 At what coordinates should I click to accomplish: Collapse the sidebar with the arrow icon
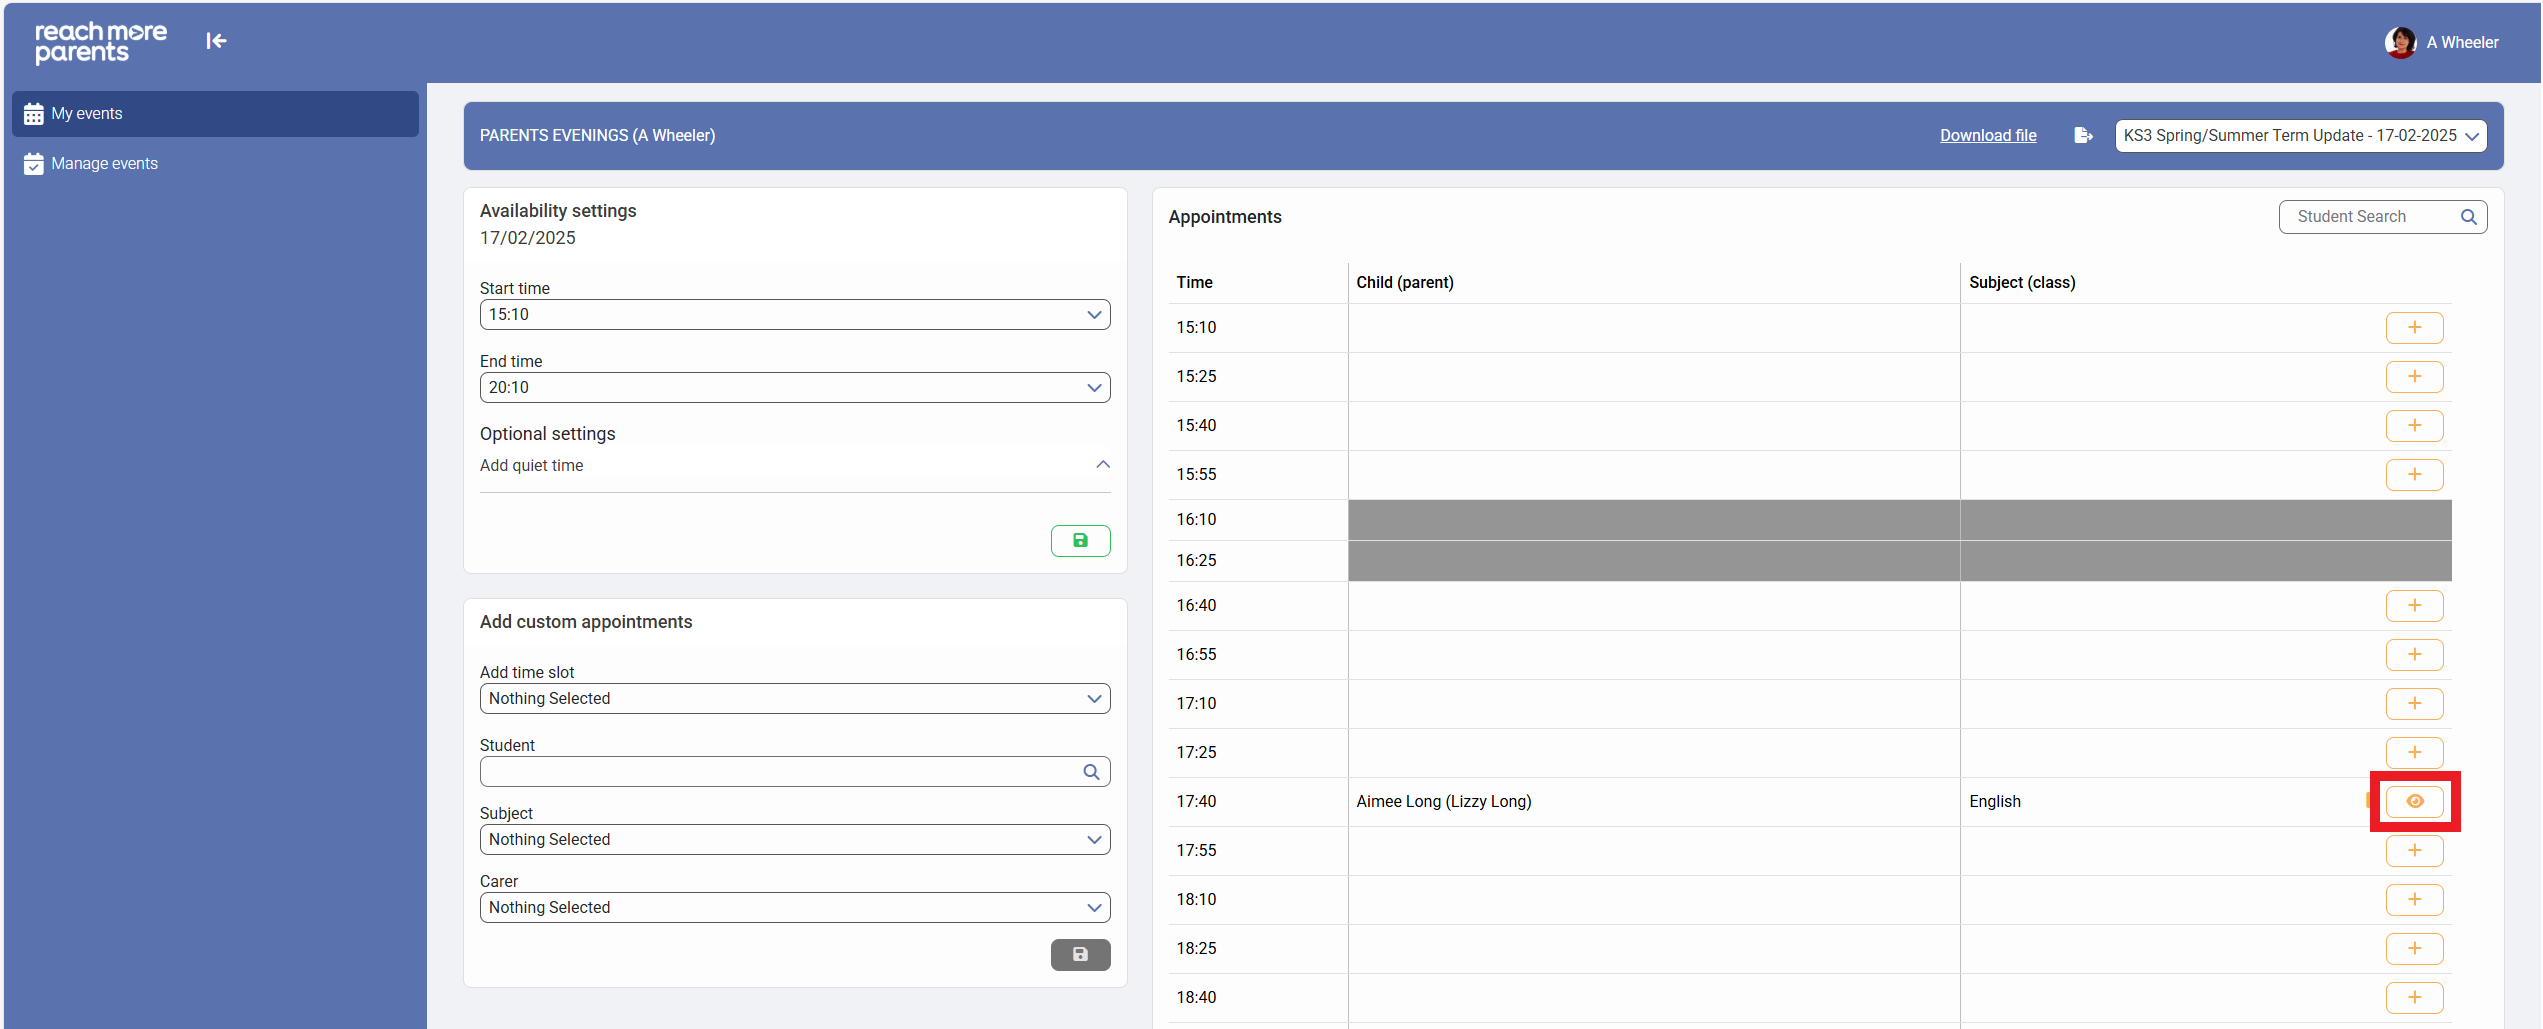click(216, 41)
